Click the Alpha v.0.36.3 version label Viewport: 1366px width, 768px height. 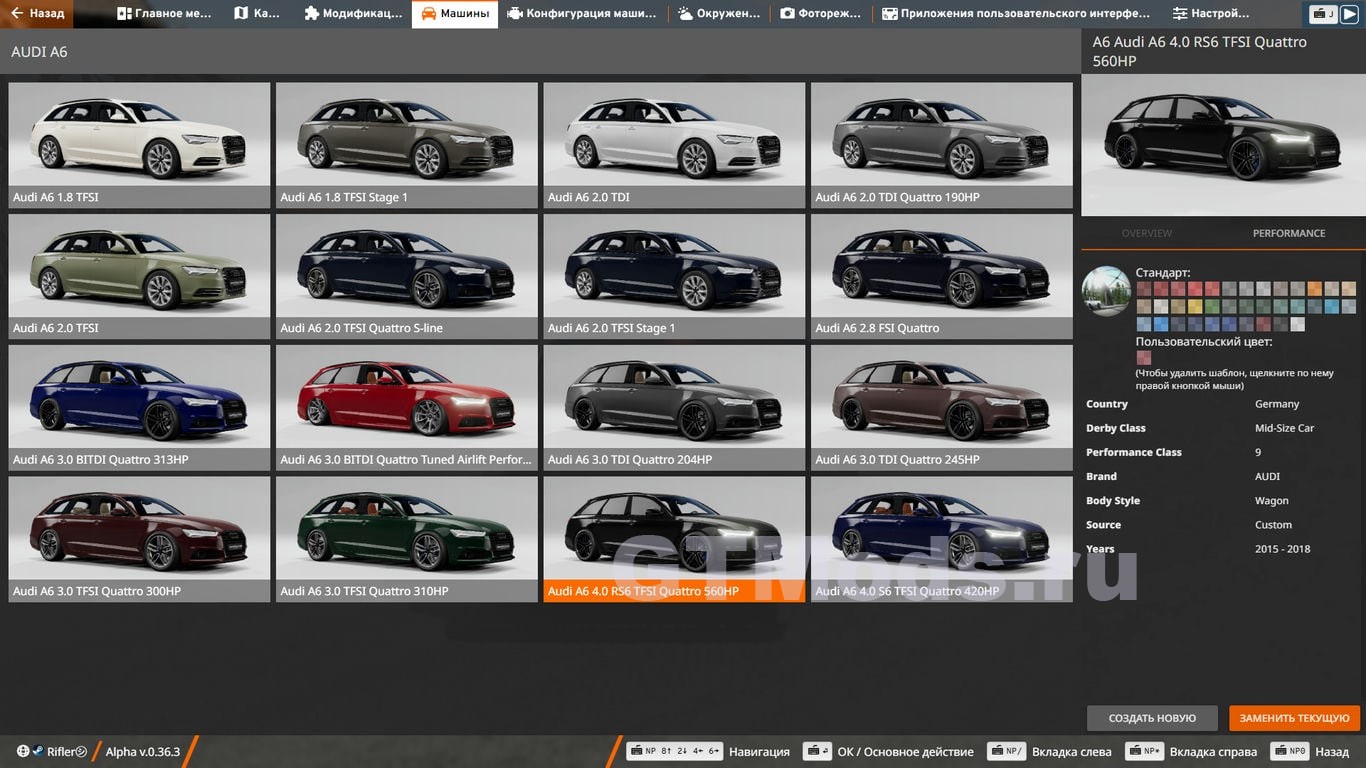pyautogui.click(x=143, y=752)
